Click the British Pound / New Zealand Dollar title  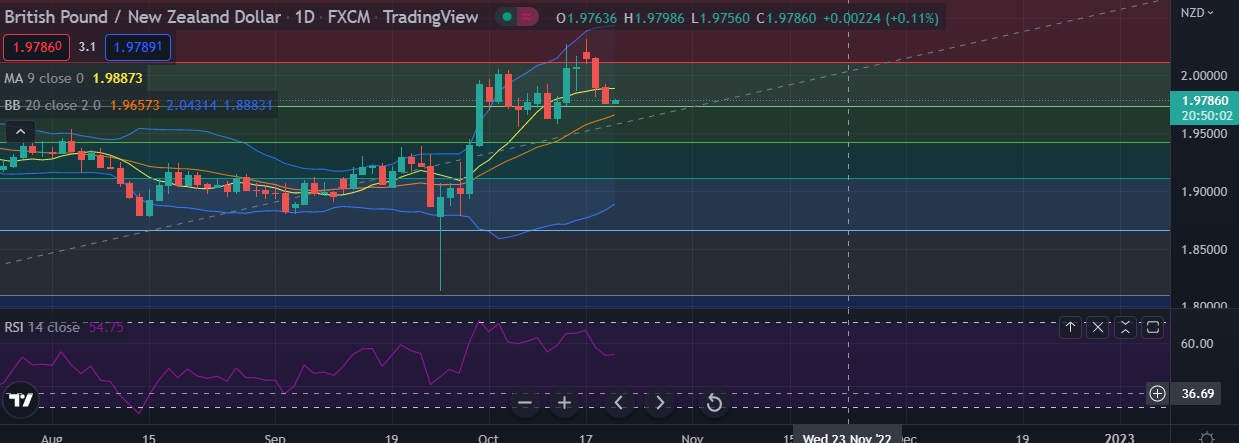pos(143,17)
